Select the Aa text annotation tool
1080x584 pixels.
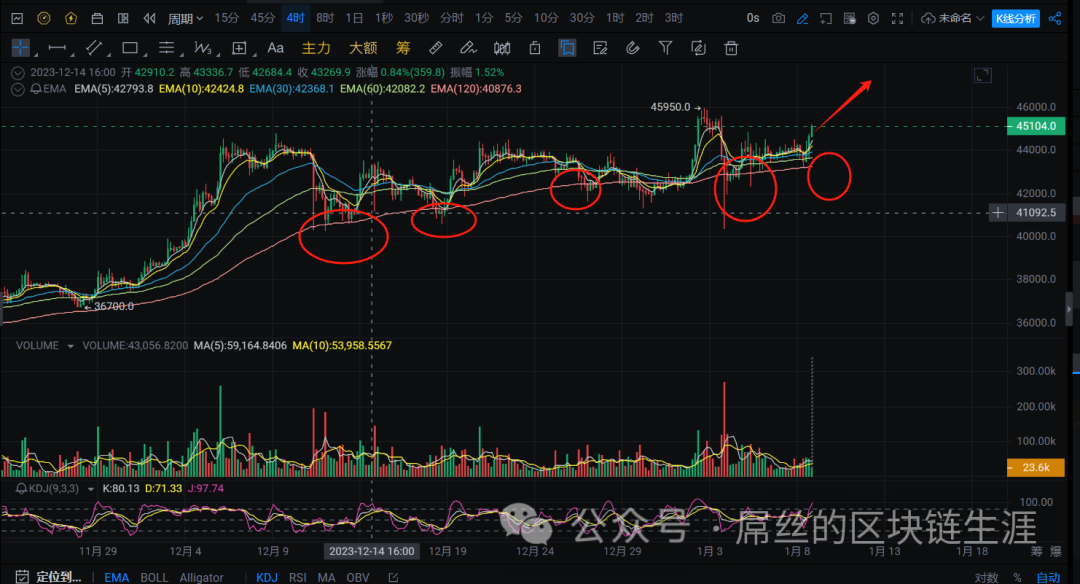pos(276,48)
